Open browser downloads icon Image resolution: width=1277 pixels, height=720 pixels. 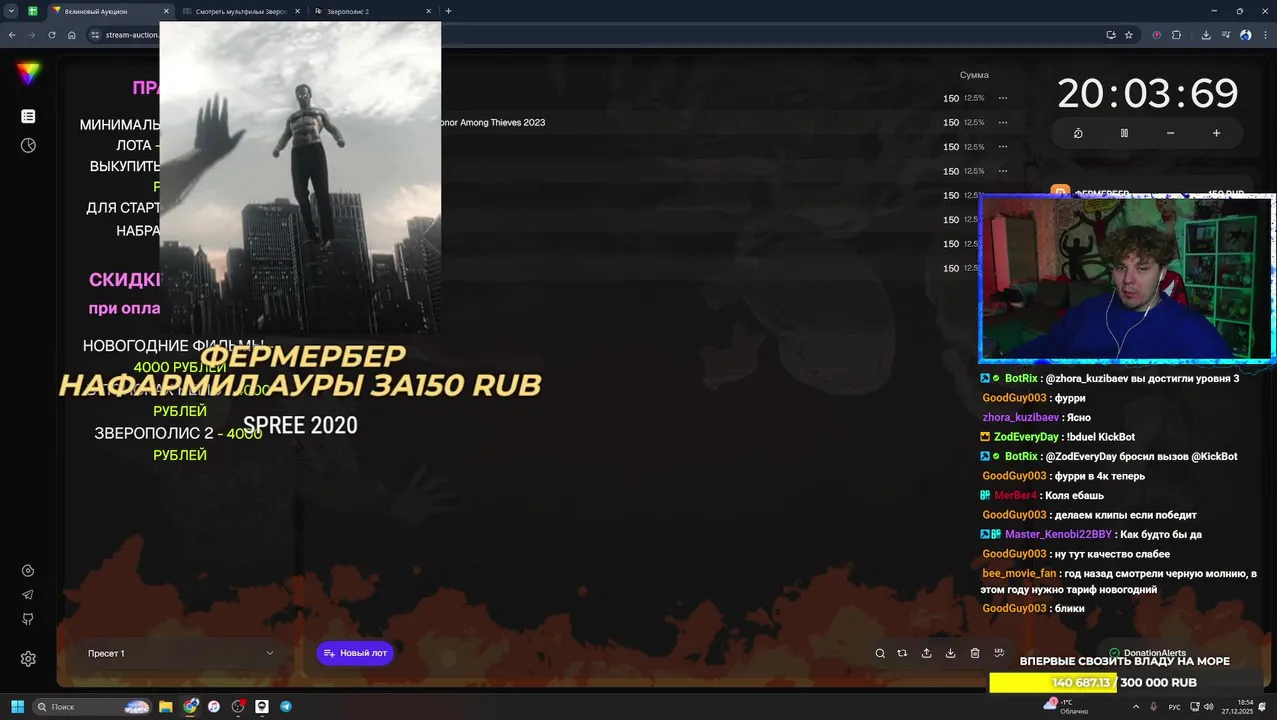tap(1206, 35)
